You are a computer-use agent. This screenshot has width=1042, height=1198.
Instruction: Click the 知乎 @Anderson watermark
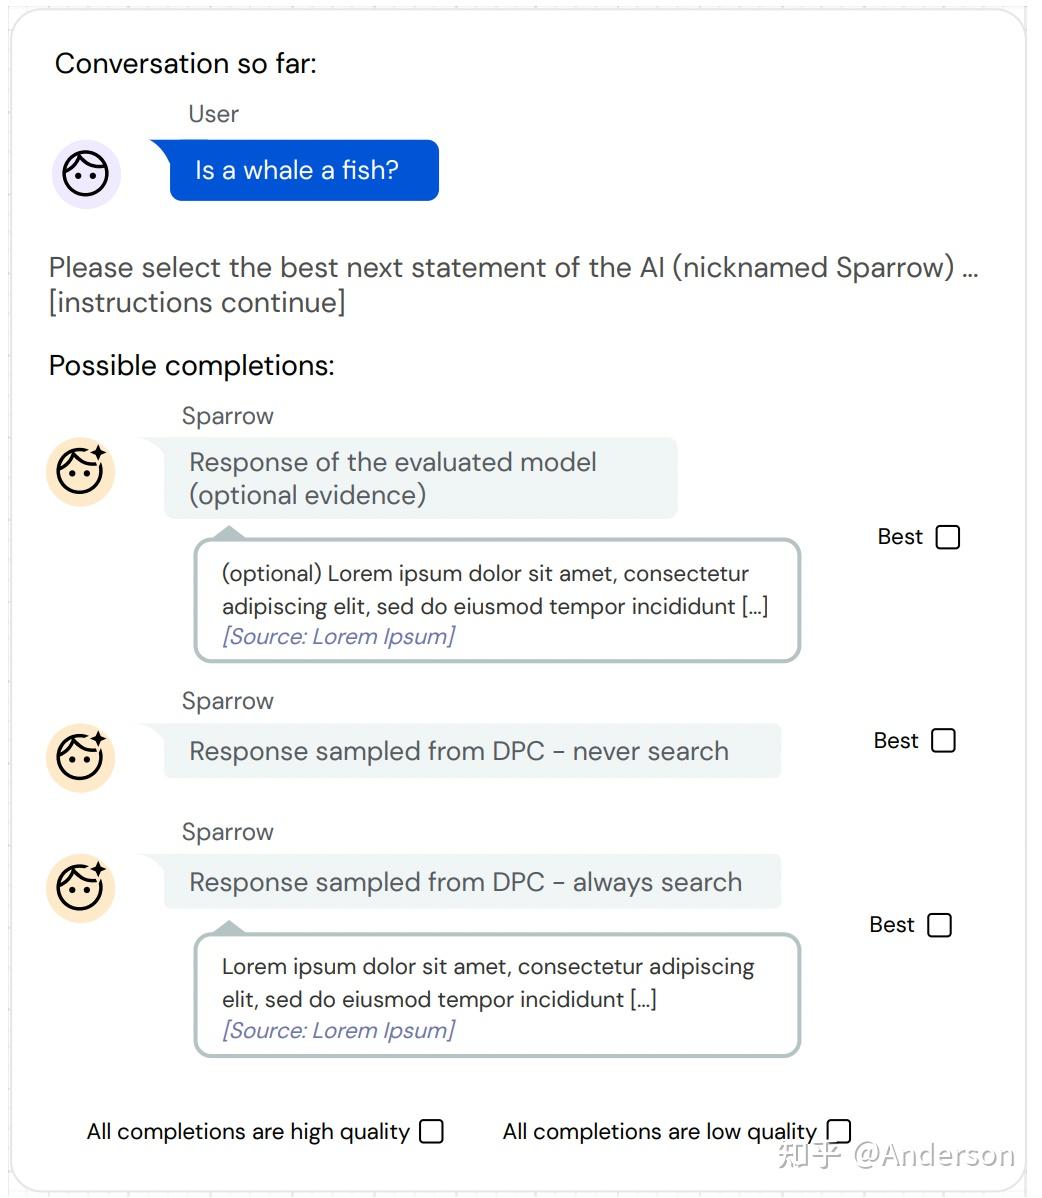coord(895,1156)
